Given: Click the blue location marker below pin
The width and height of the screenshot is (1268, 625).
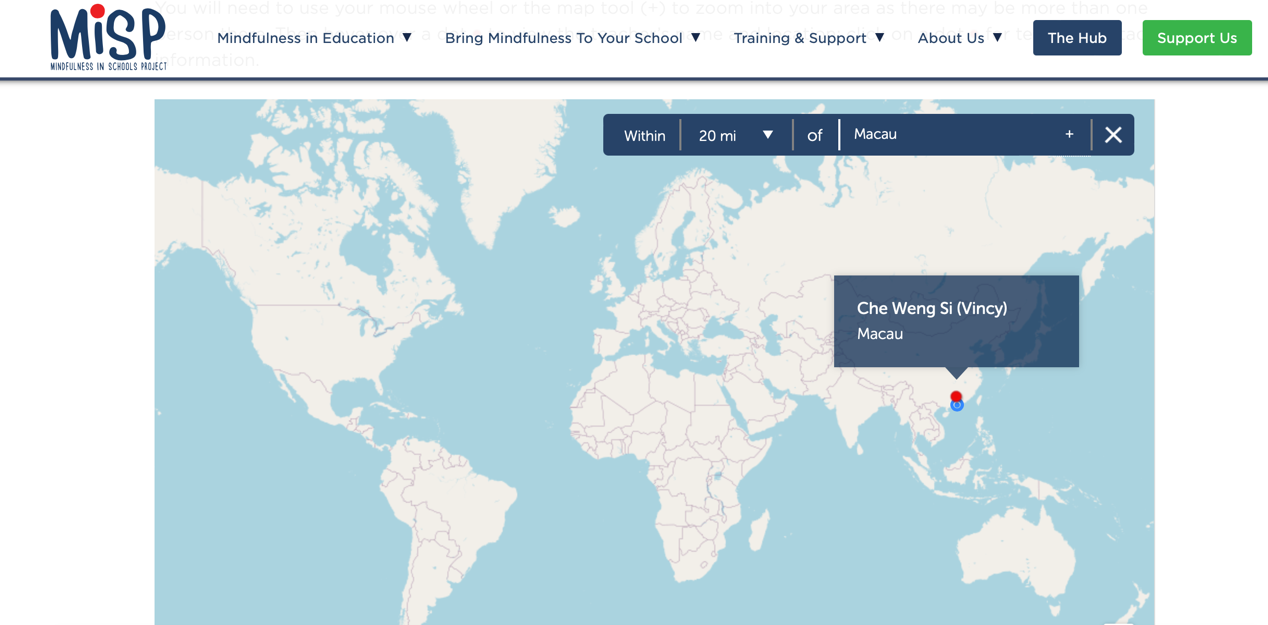Looking at the screenshot, I should [x=957, y=406].
